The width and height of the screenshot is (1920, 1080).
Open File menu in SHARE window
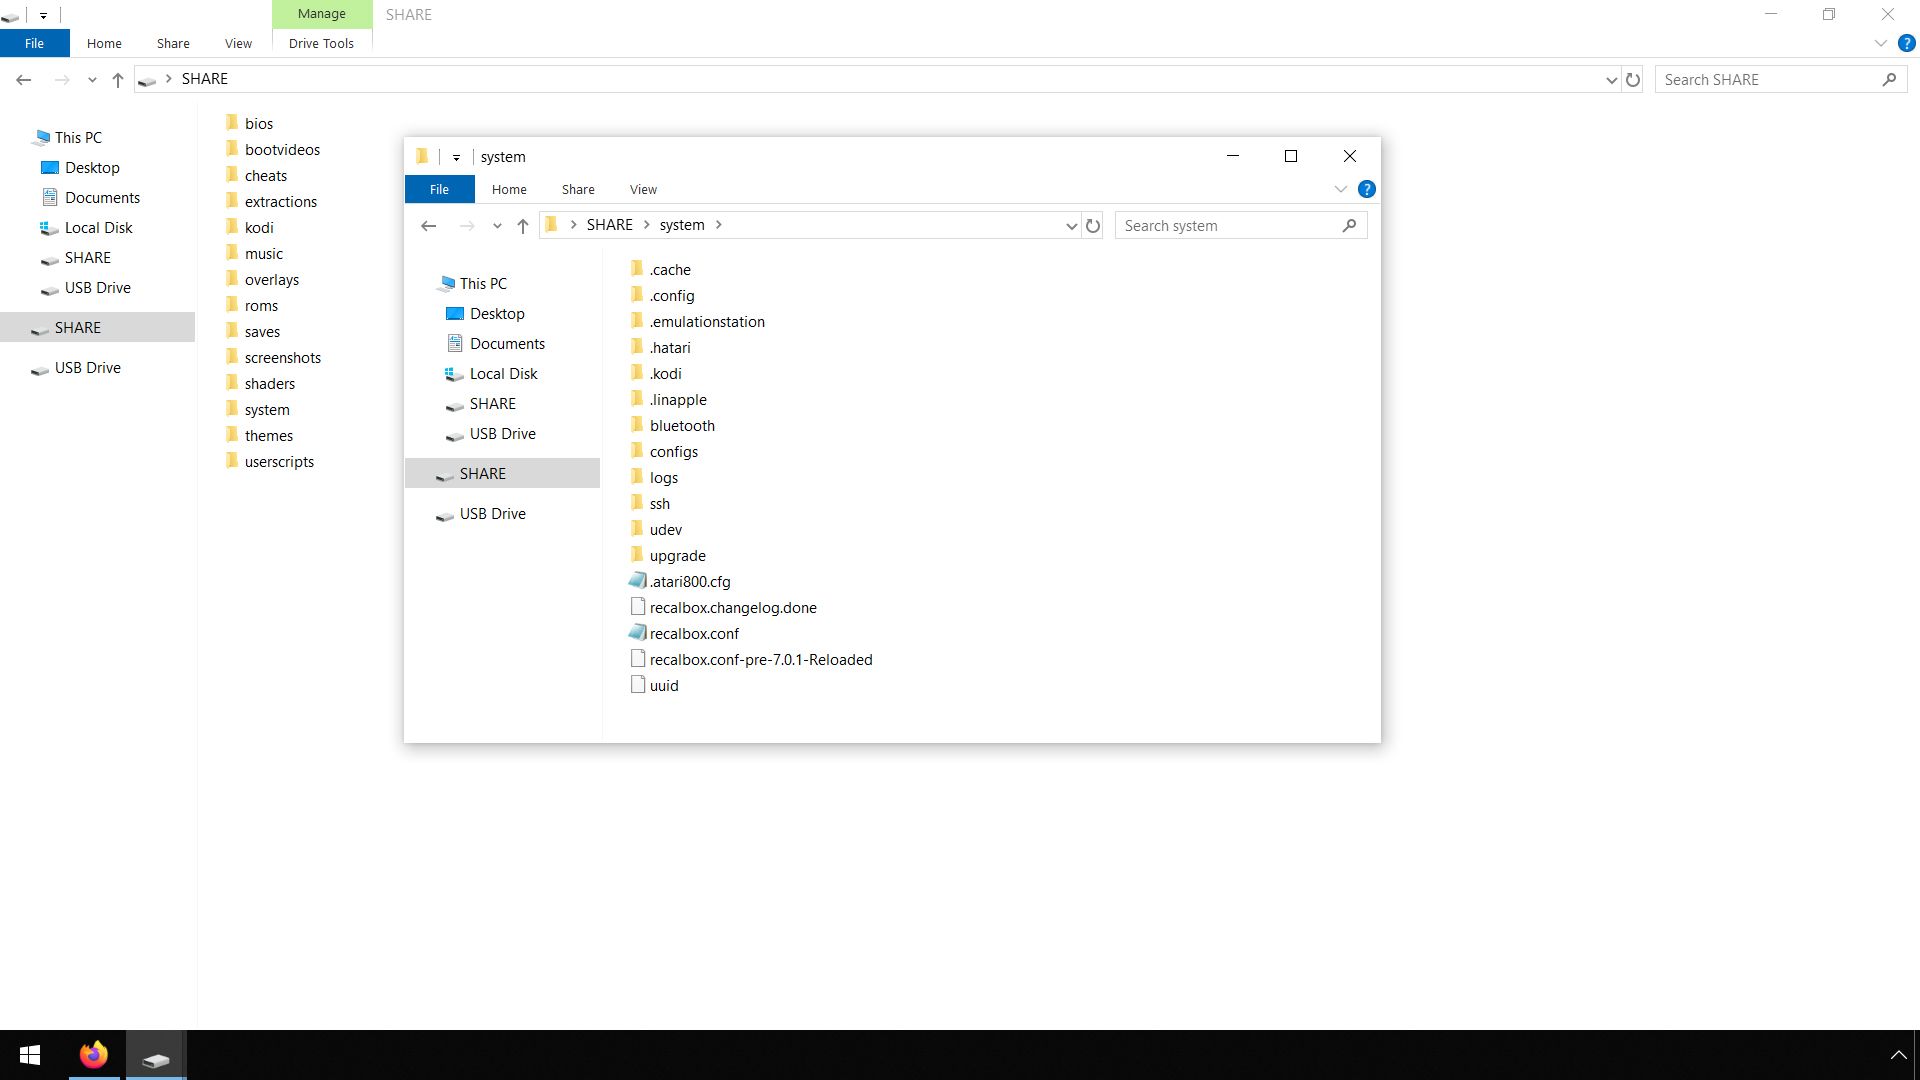(34, 43)
